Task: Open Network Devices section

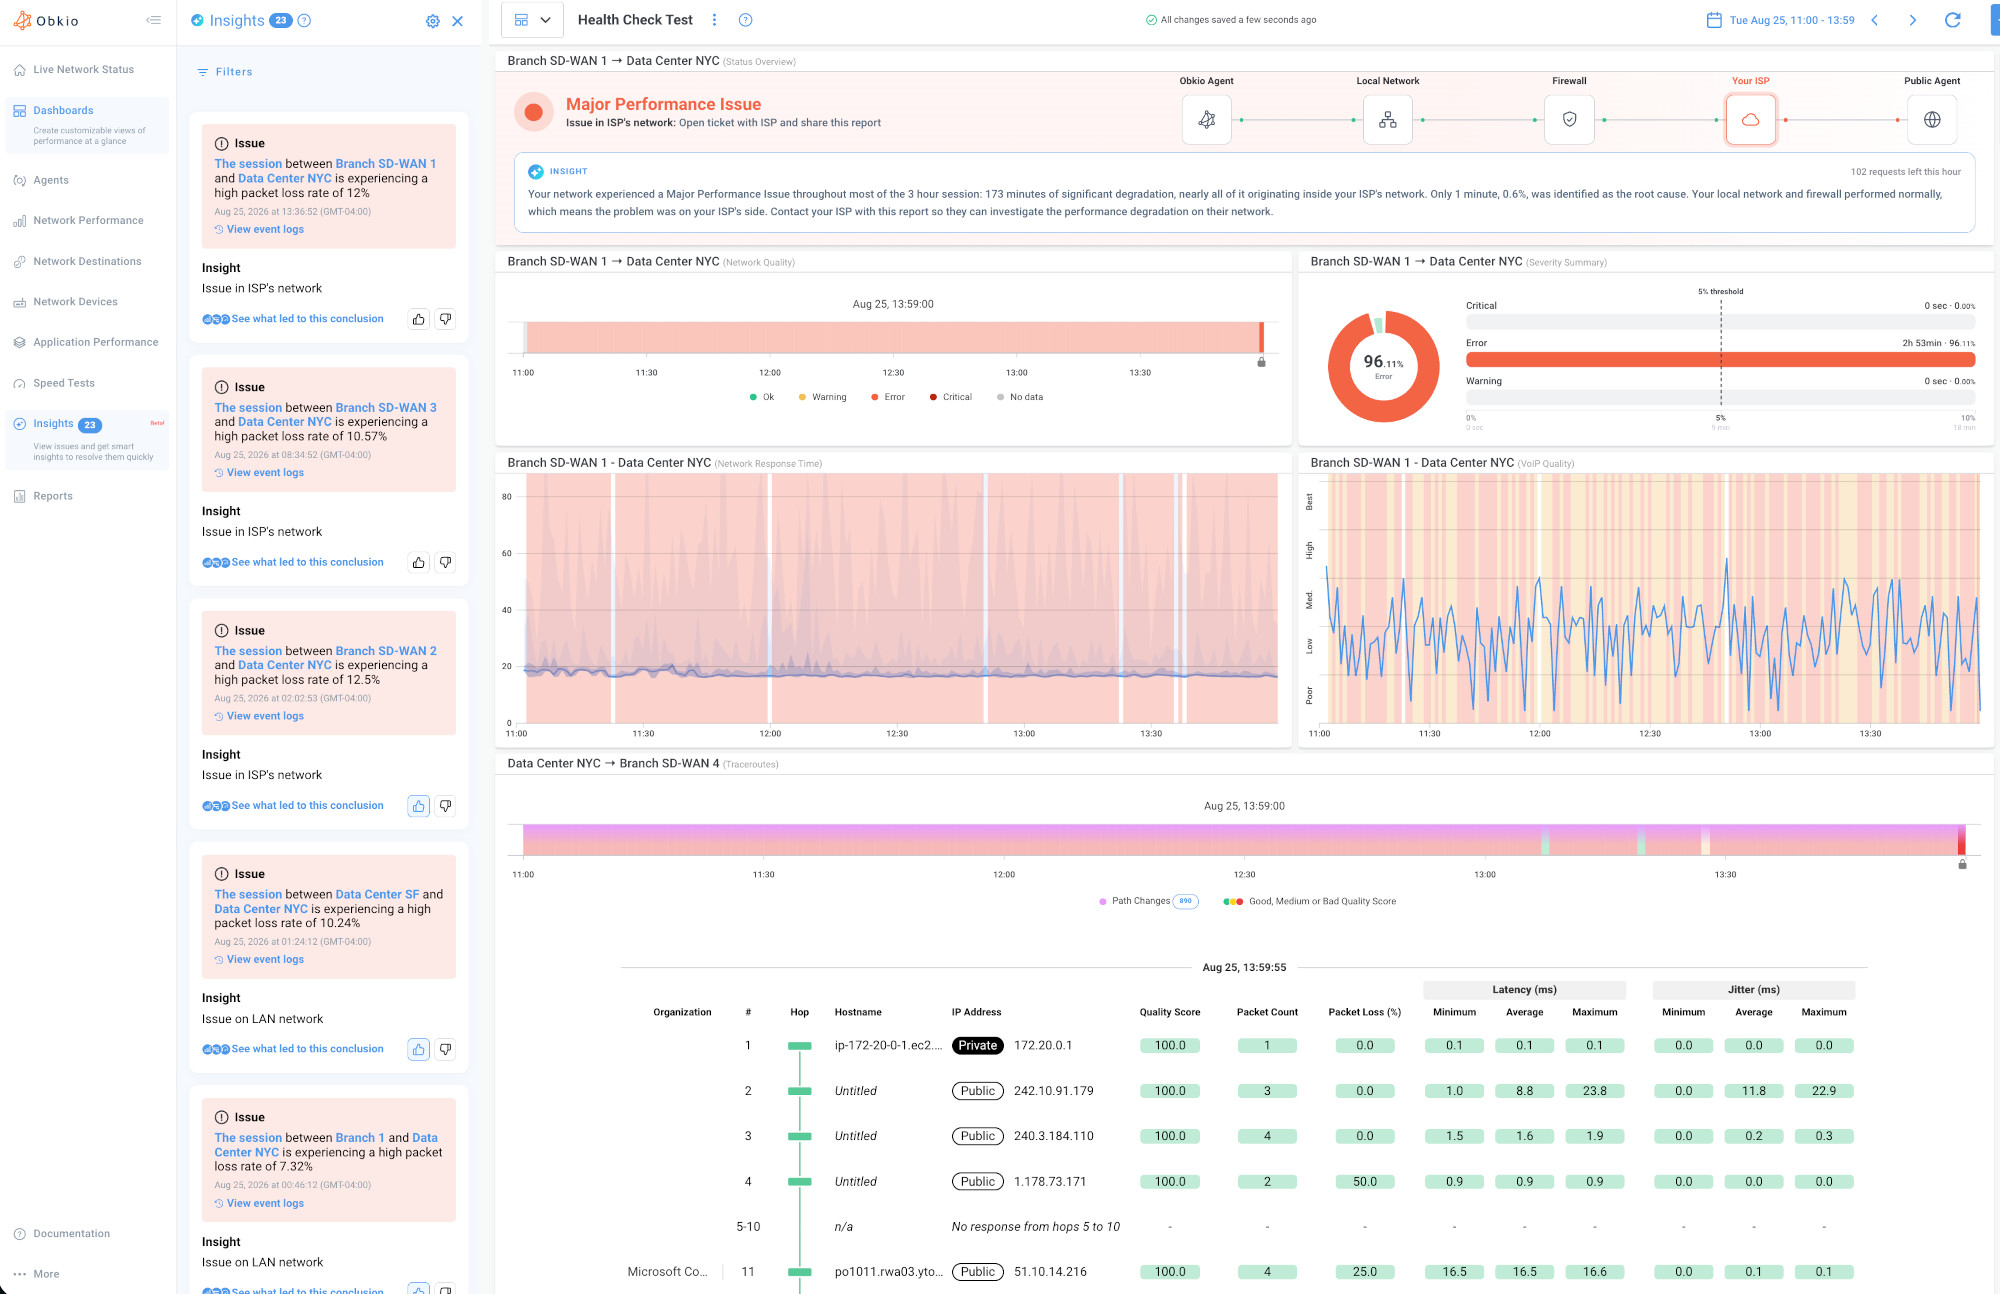Action: coord(75,302)
